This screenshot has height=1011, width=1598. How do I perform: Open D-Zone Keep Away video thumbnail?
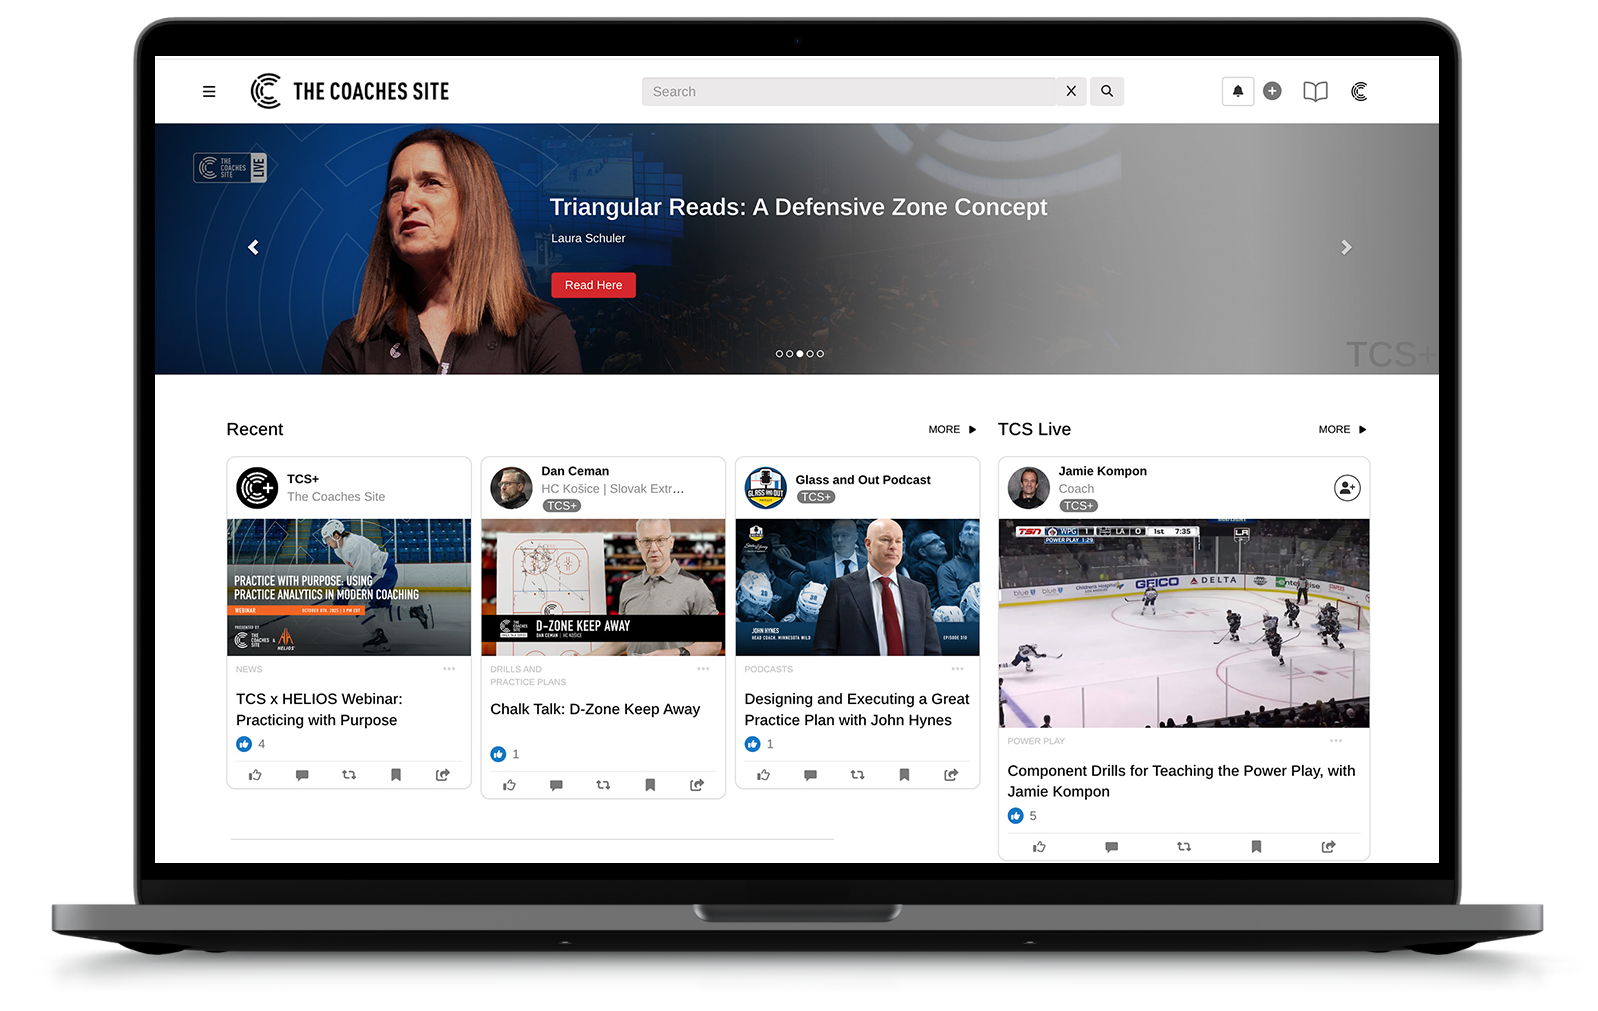[603, 587]
